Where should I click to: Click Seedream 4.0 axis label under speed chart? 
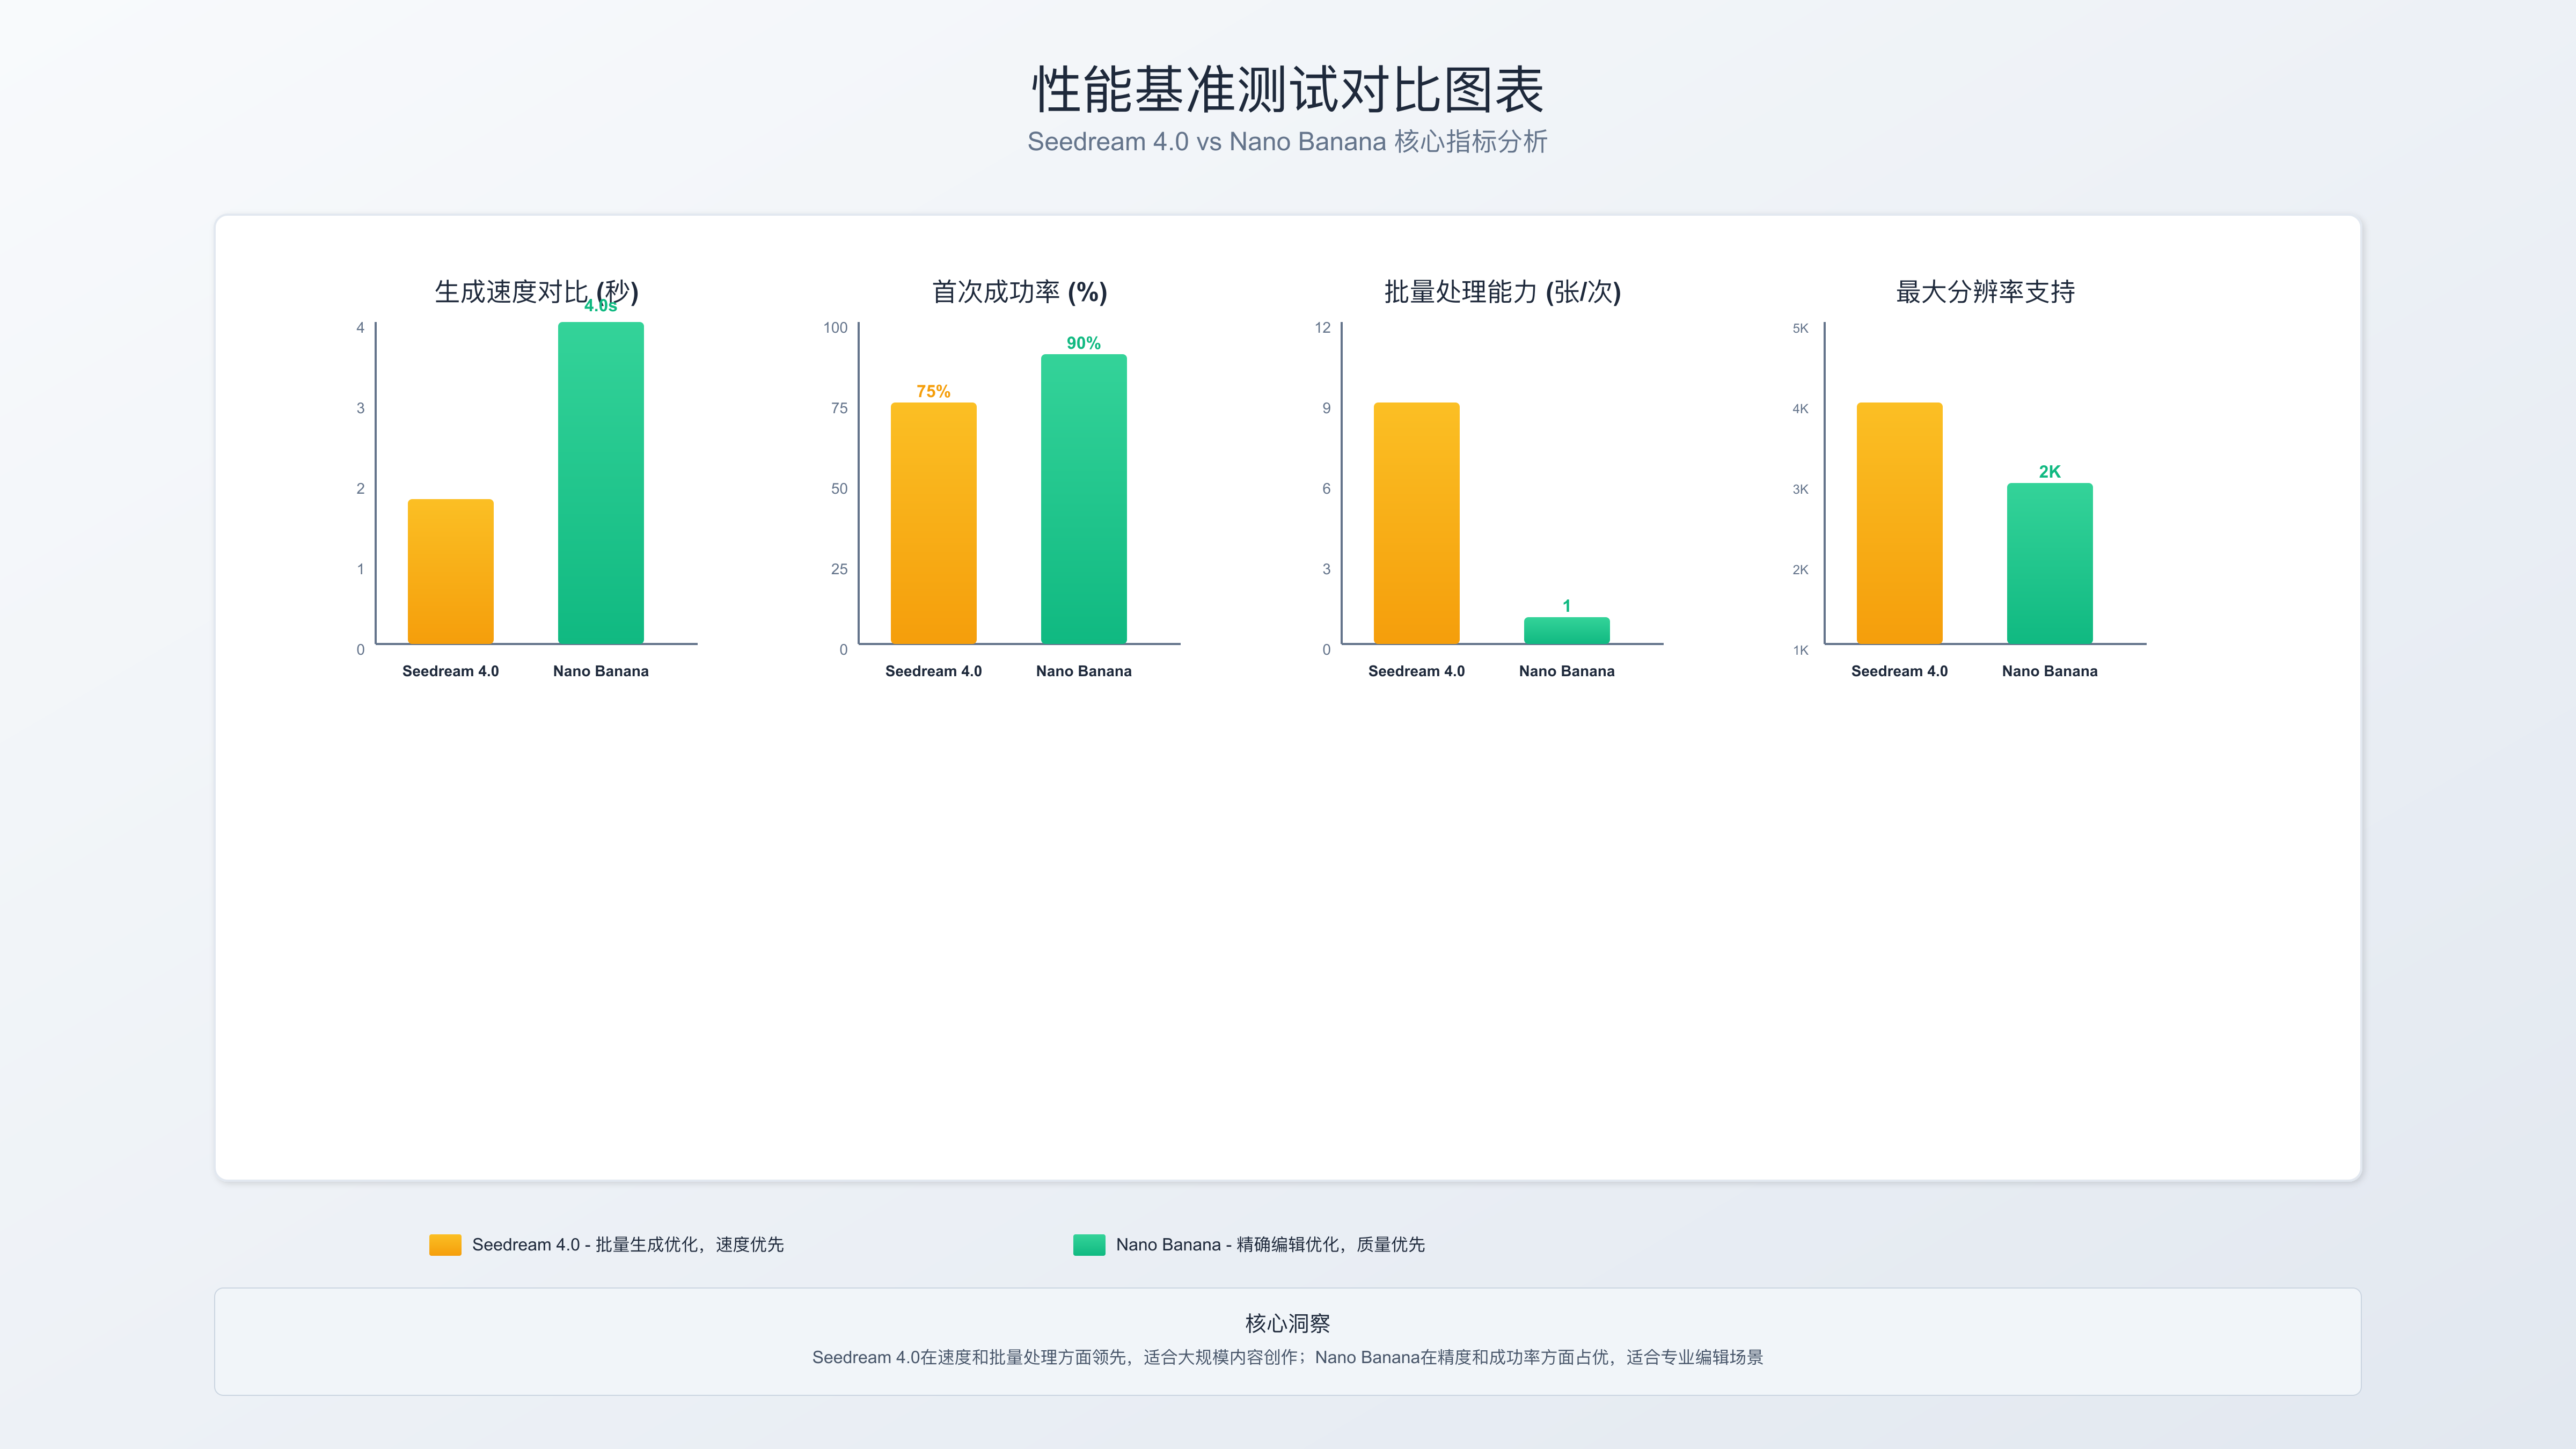click(x=451, y=671)
